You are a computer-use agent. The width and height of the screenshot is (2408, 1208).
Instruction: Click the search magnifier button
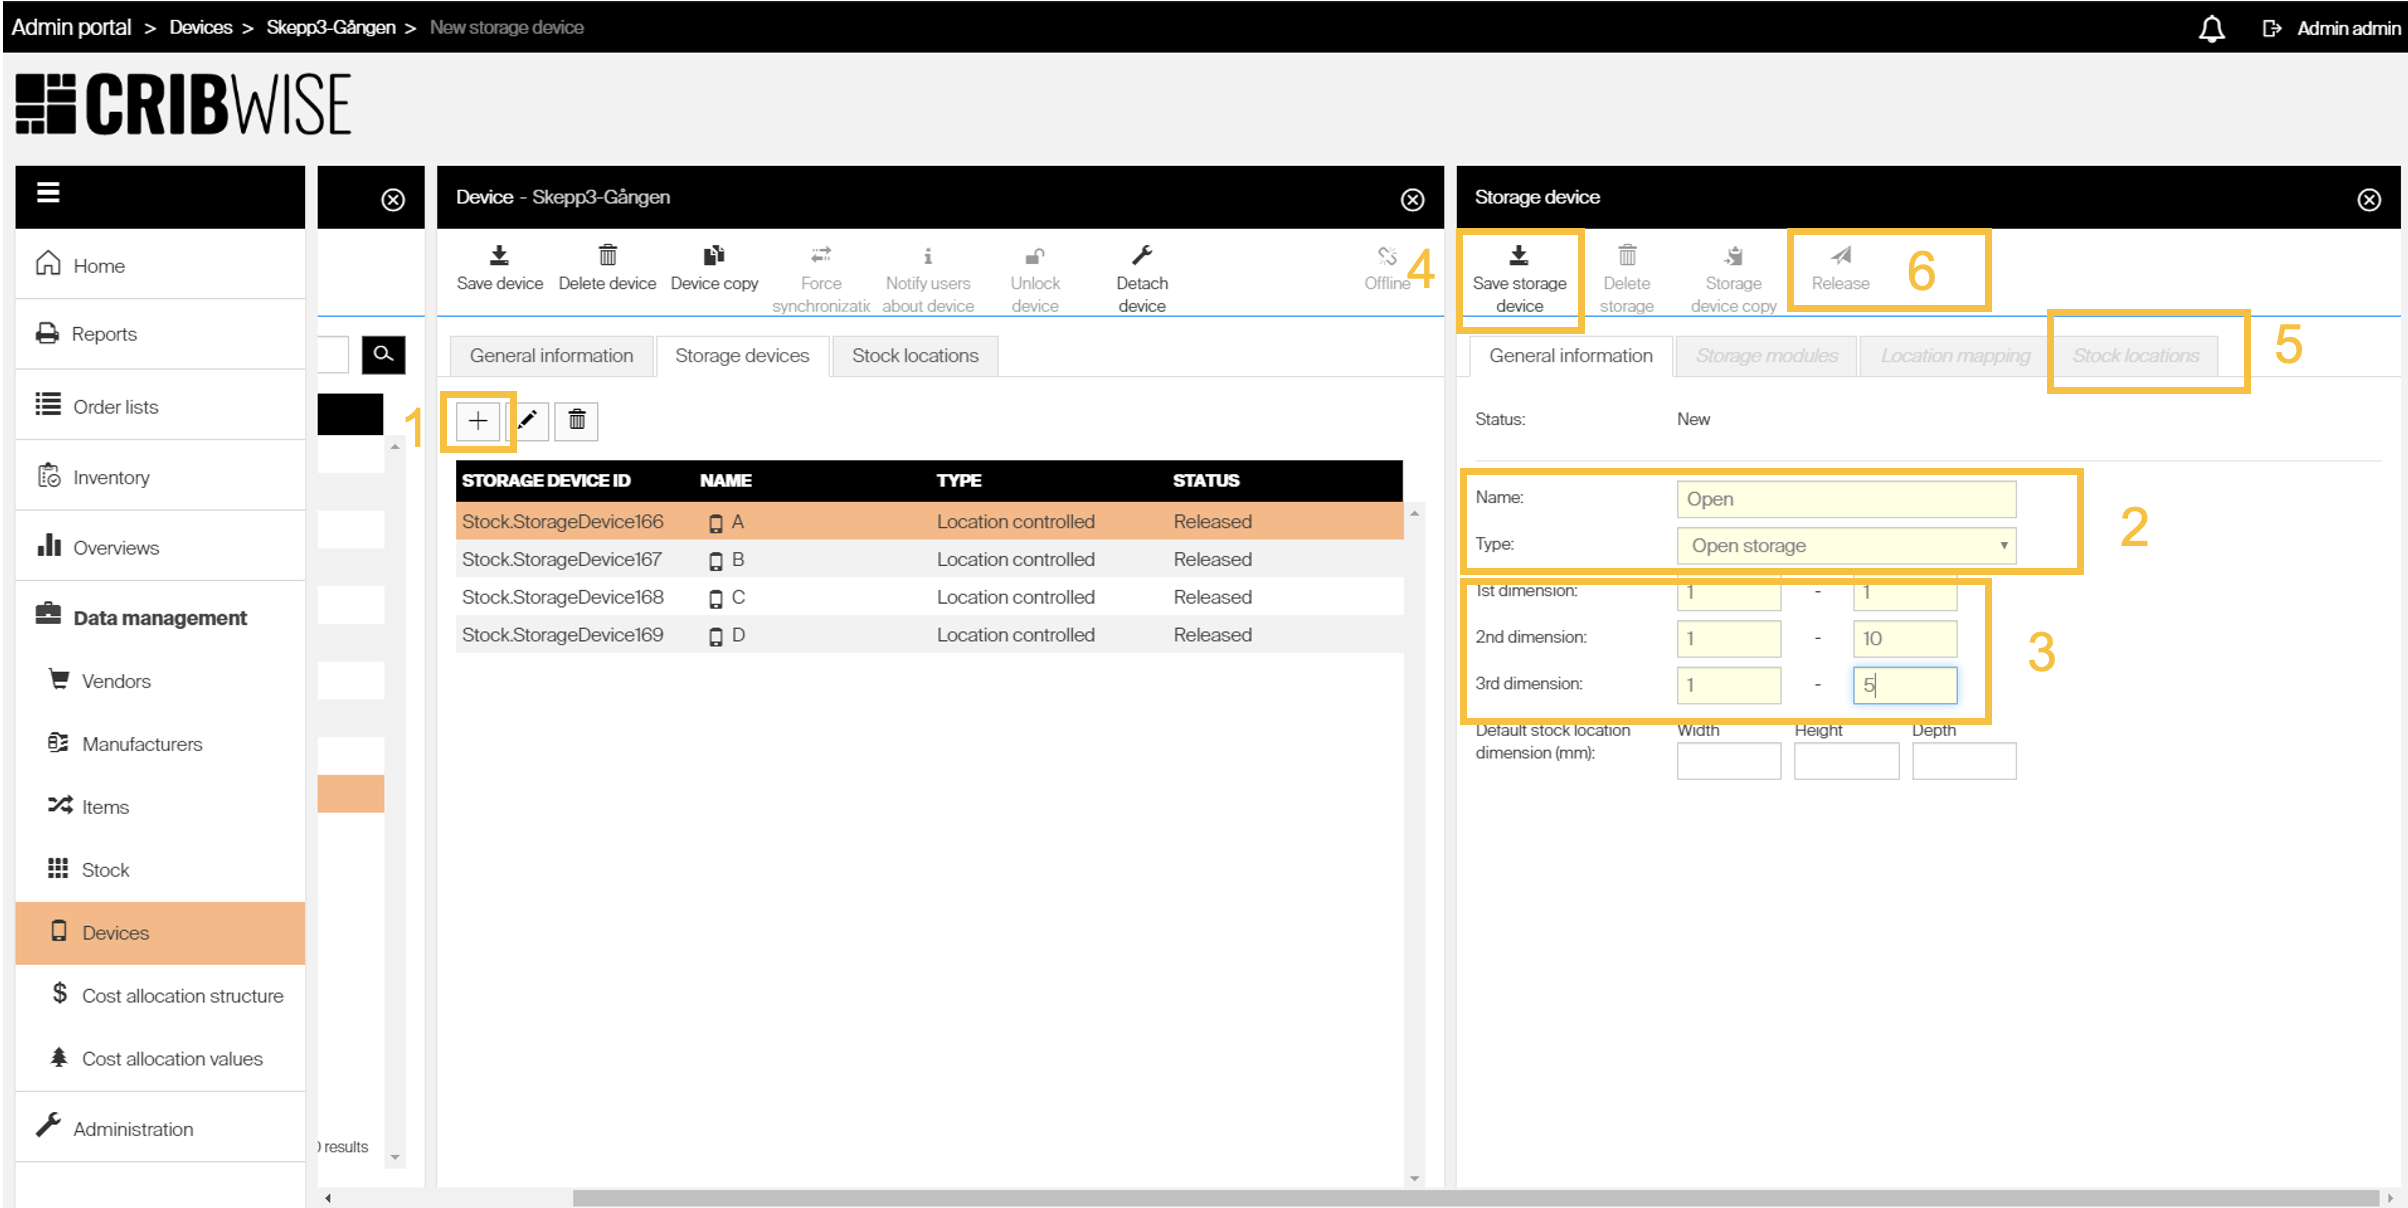point(383,354)
